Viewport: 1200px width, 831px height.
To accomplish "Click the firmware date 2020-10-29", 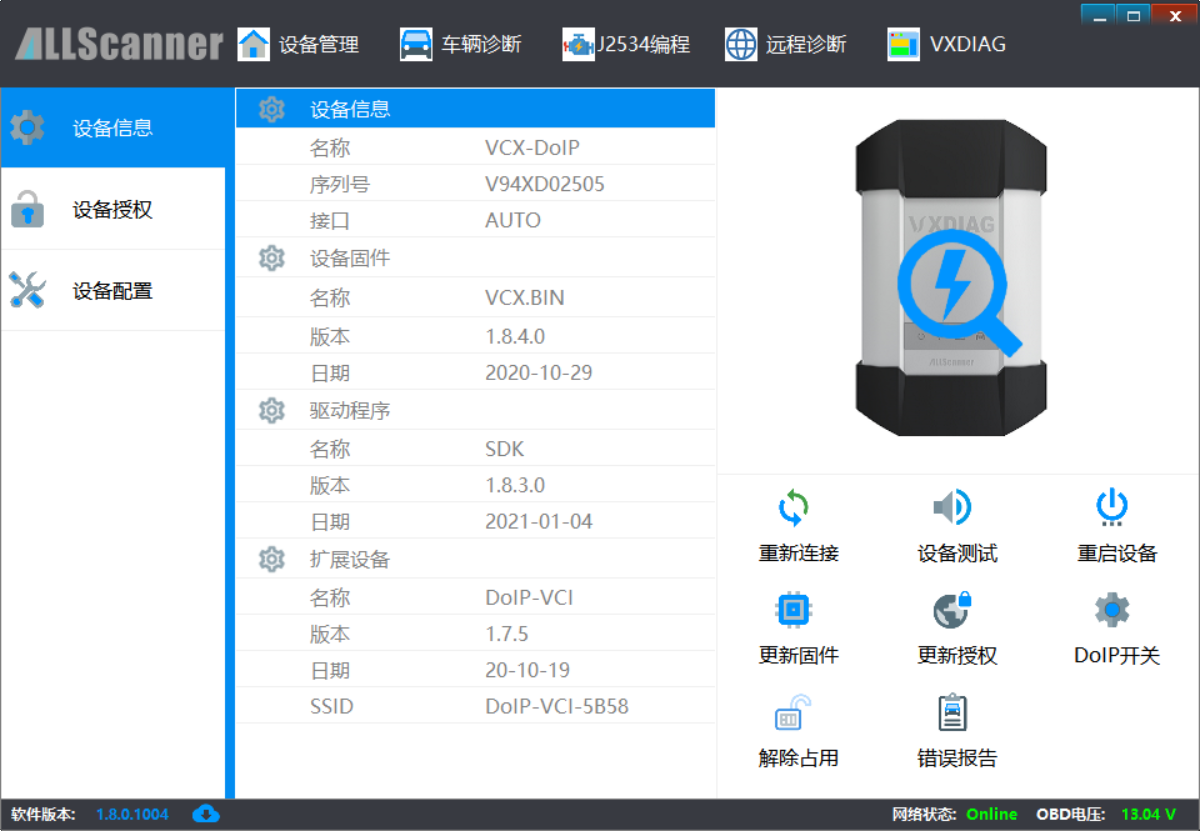I will point(539,372).
